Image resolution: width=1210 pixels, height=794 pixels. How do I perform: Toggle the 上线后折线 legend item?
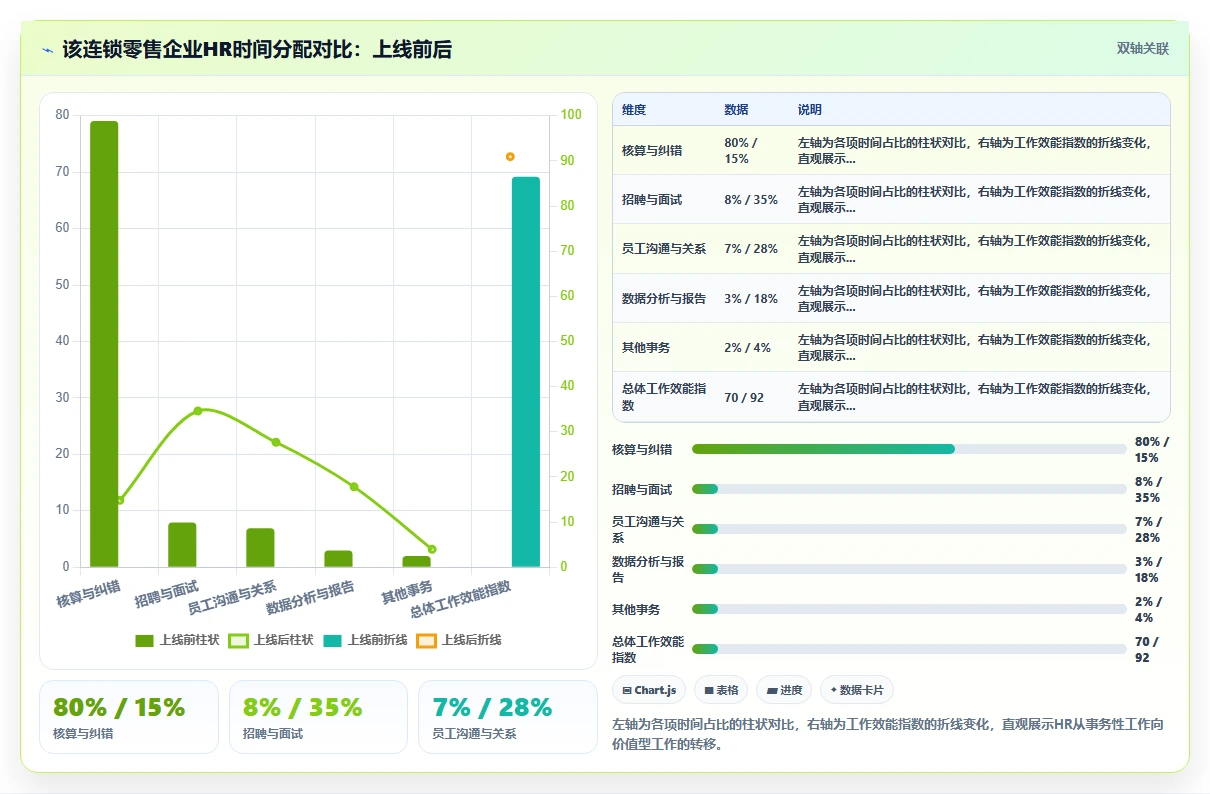459,640
